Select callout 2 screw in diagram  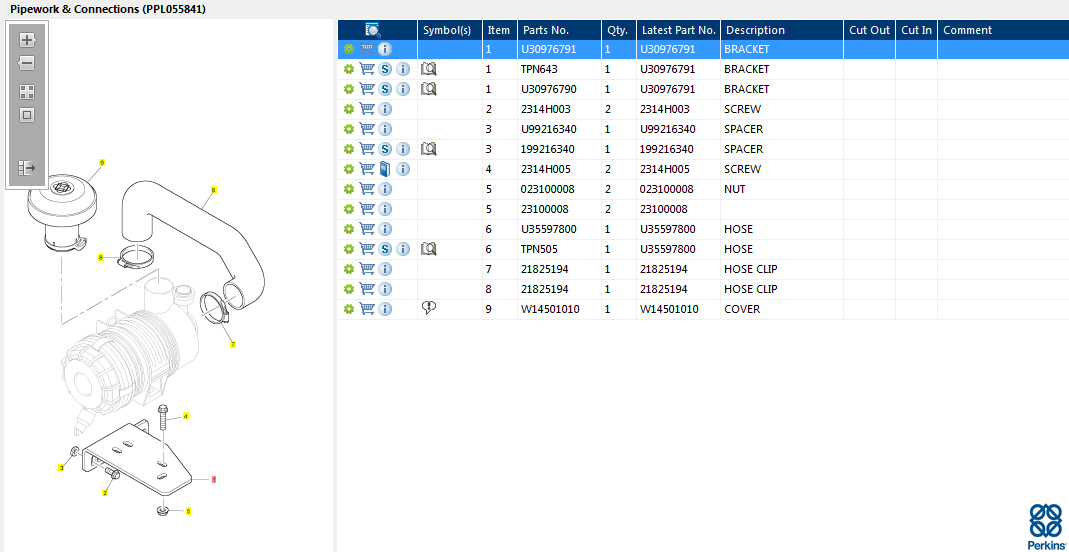tap(105, 492)
